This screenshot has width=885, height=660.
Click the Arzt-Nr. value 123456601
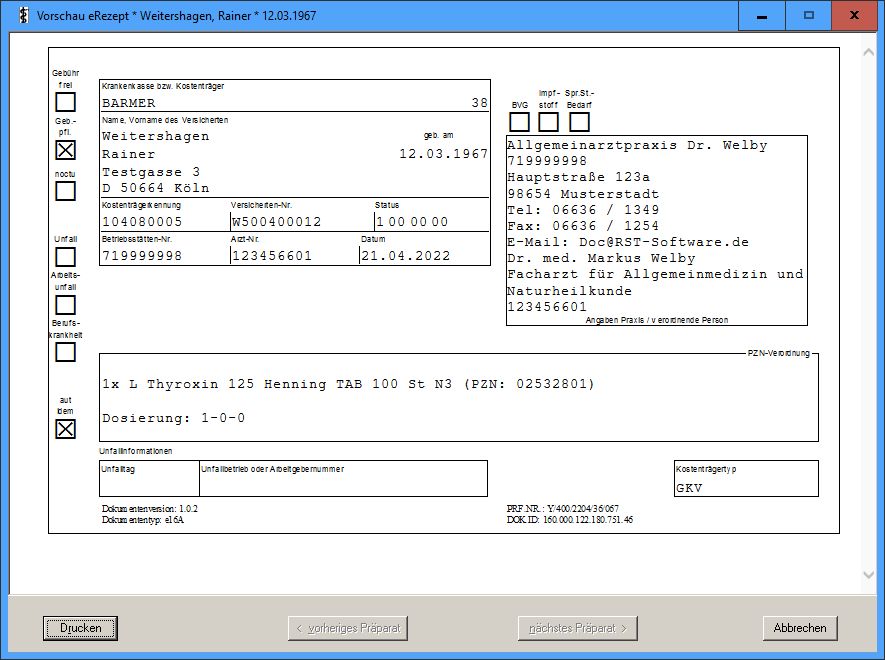point(272,256)
